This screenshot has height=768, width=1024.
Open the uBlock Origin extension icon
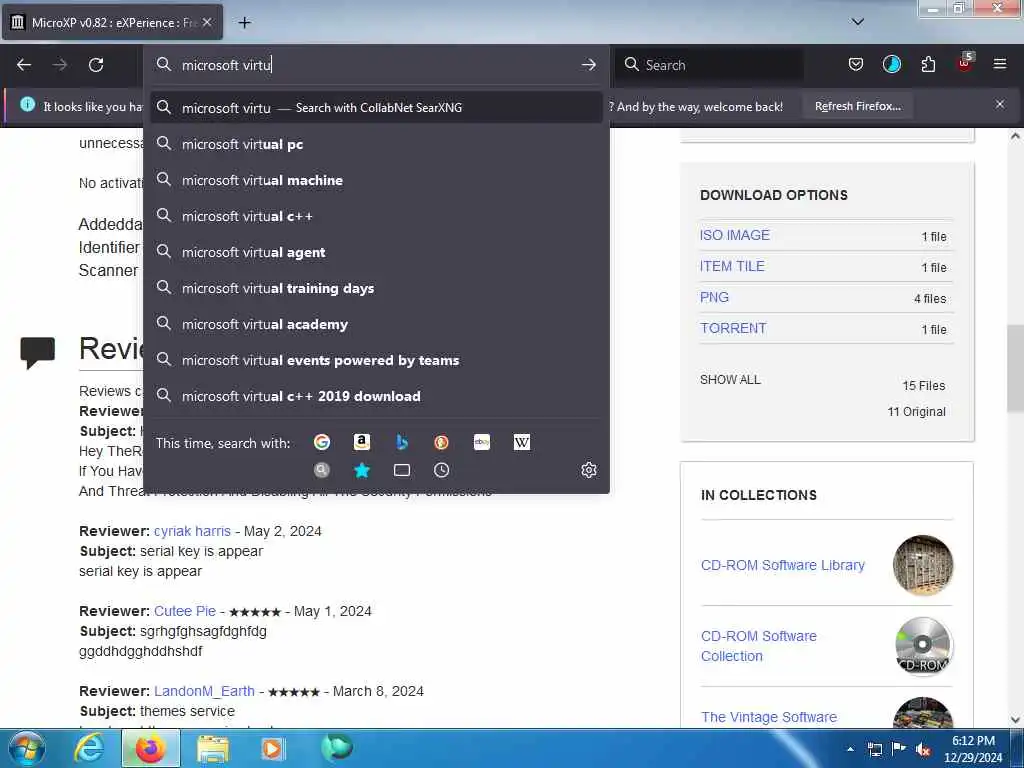pos(965,63)
